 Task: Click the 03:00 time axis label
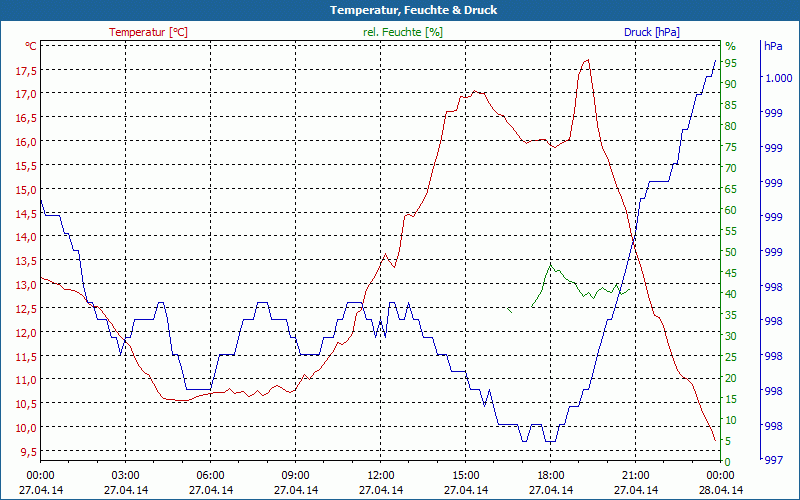click(124, 475)
